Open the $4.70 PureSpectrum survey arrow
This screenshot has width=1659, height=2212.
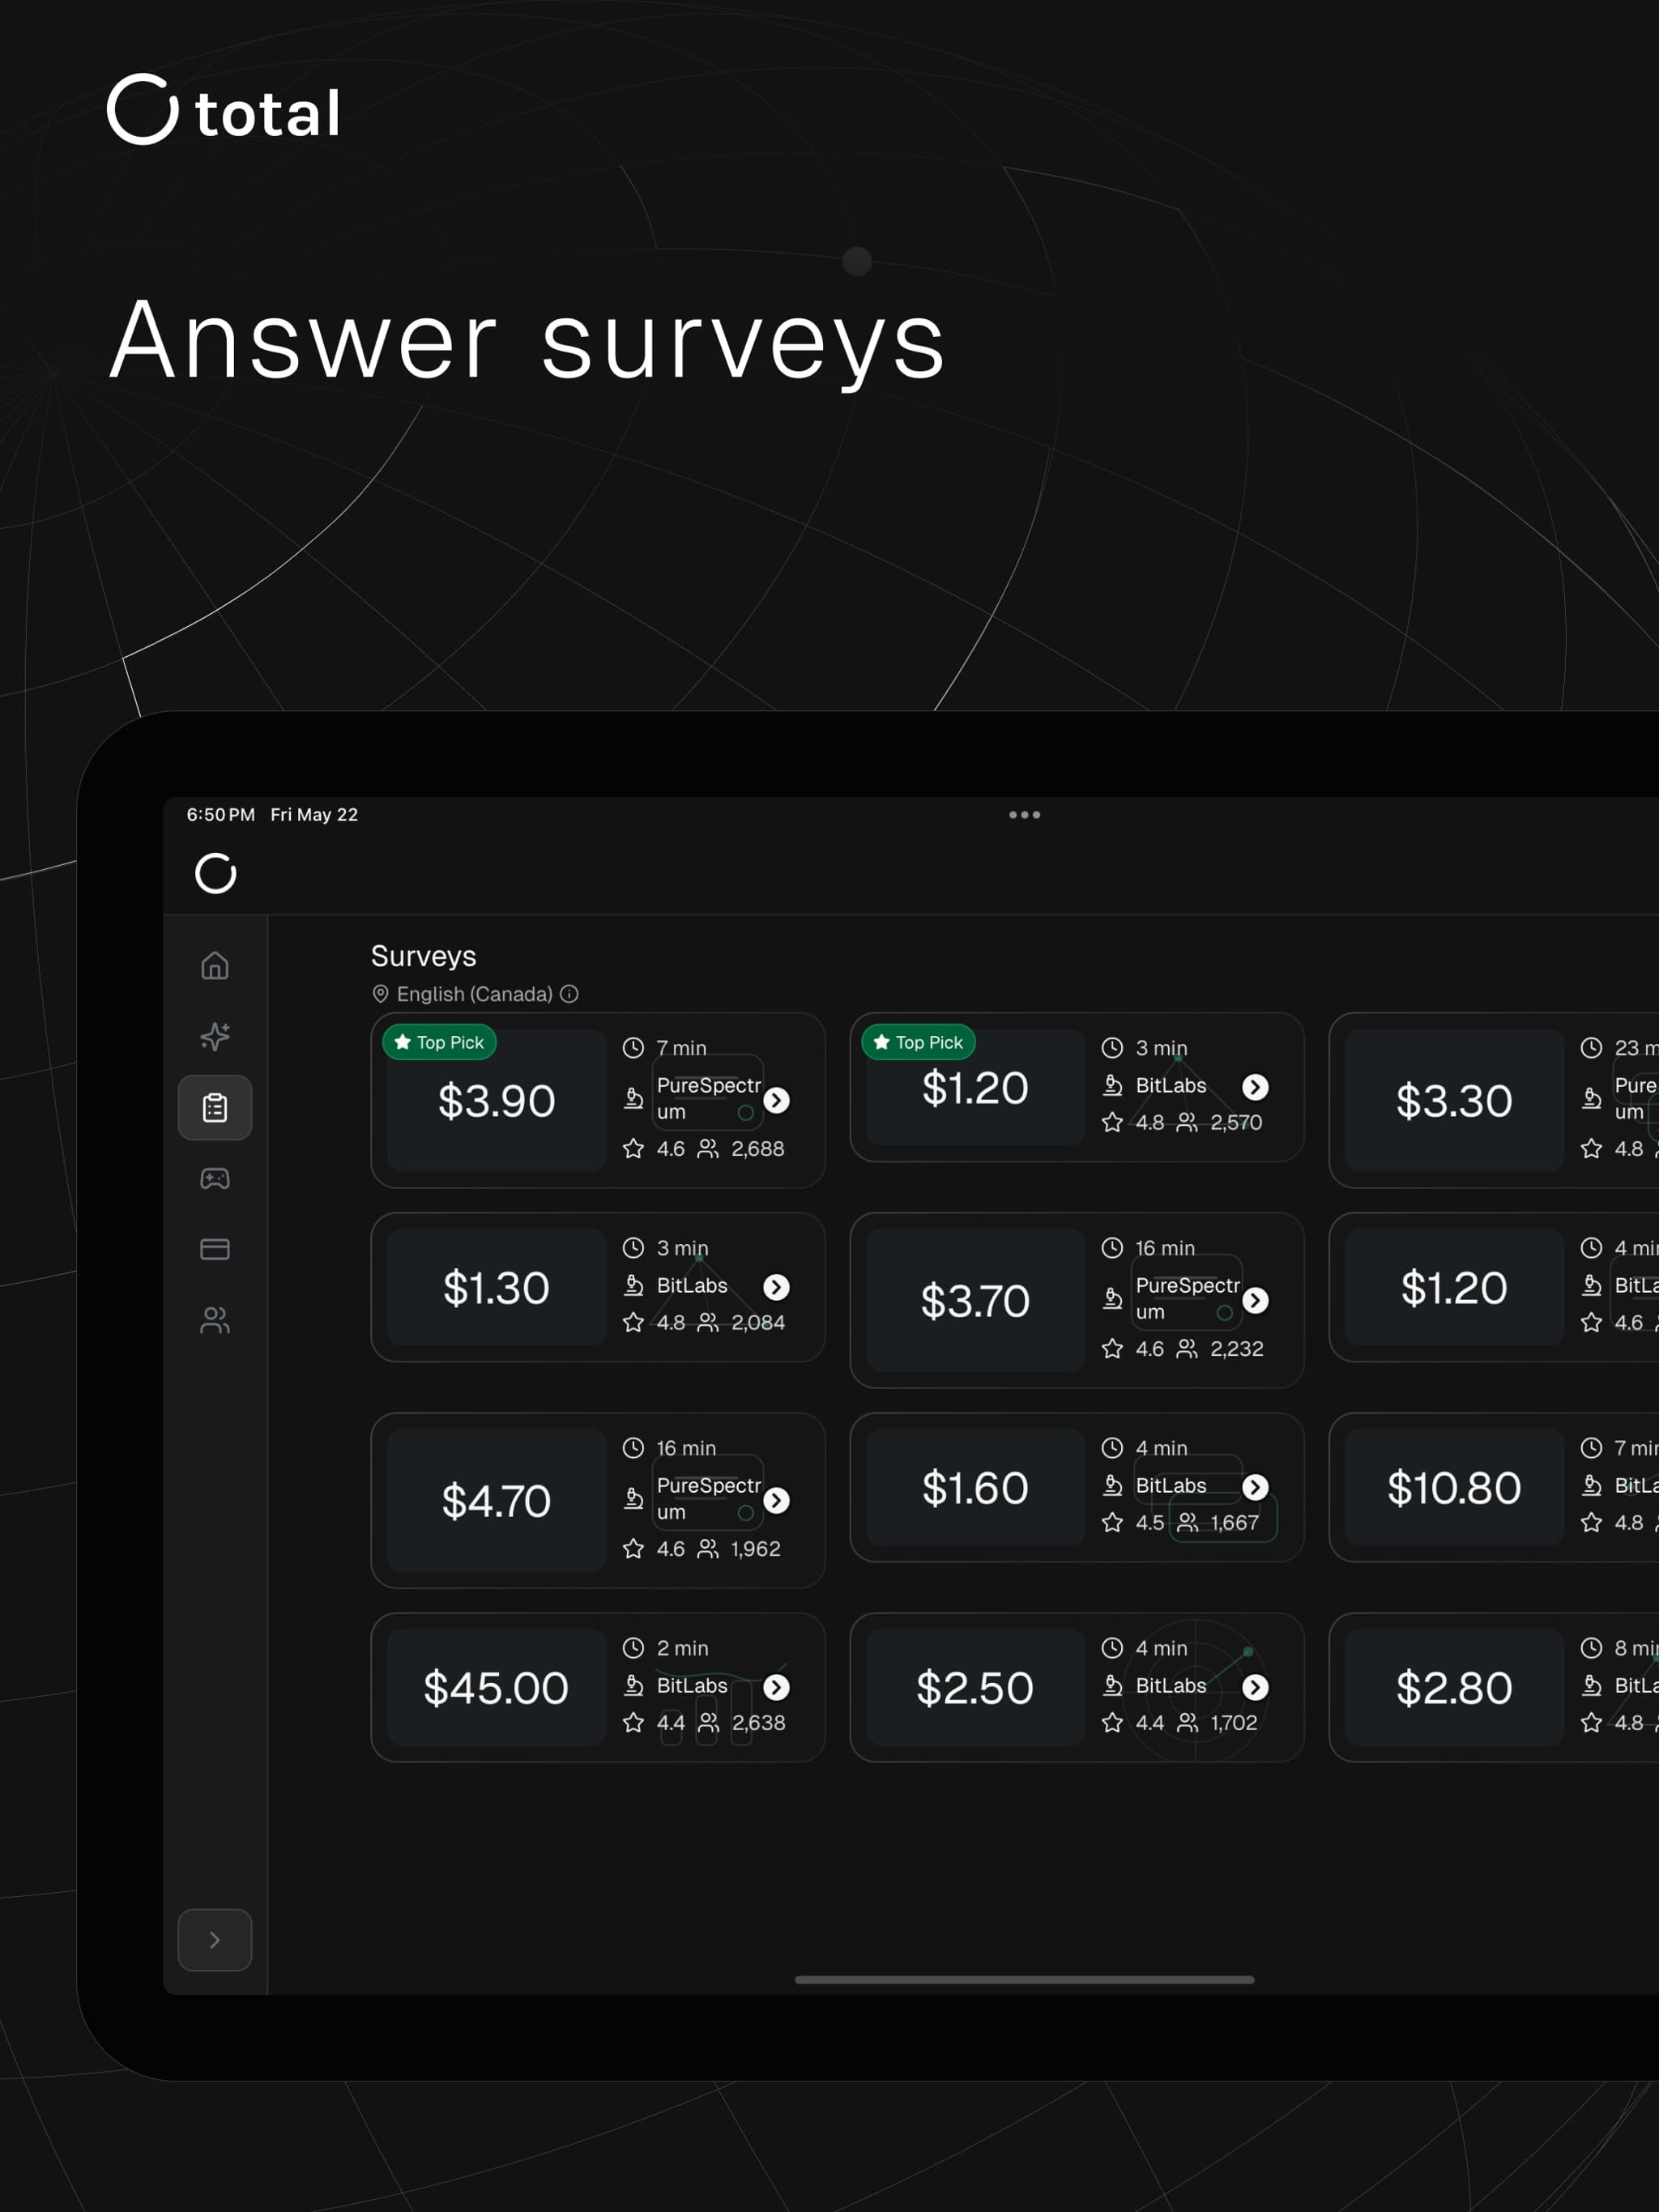tap(776, 1500)
